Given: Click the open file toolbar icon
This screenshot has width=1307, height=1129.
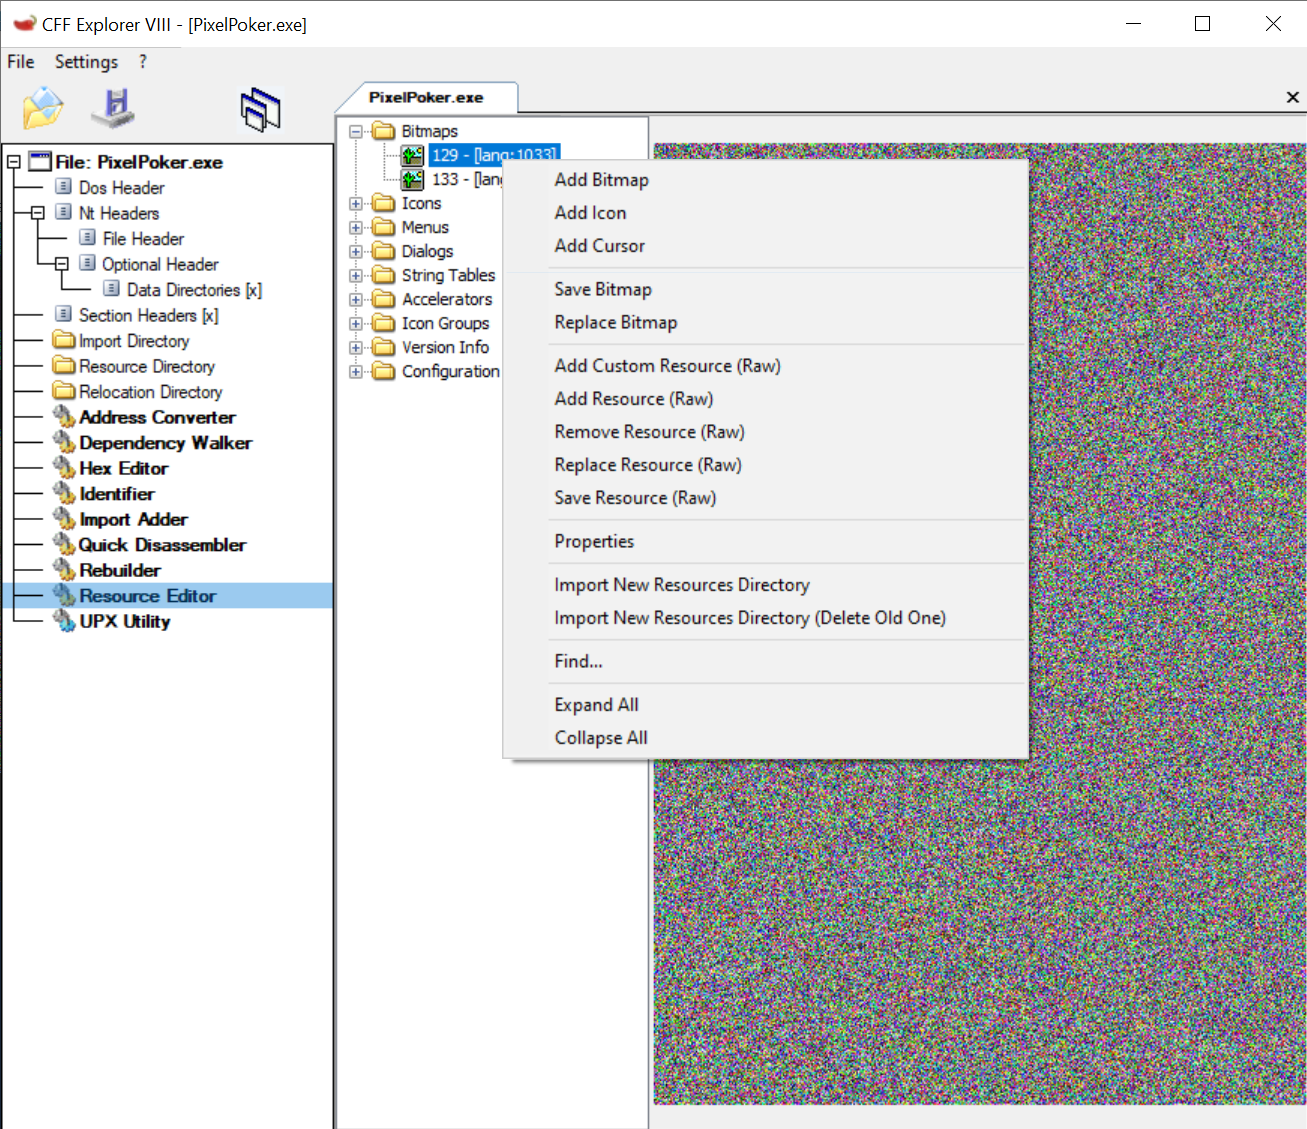Looking at the screenshot, I should click(x=42, y=108).
